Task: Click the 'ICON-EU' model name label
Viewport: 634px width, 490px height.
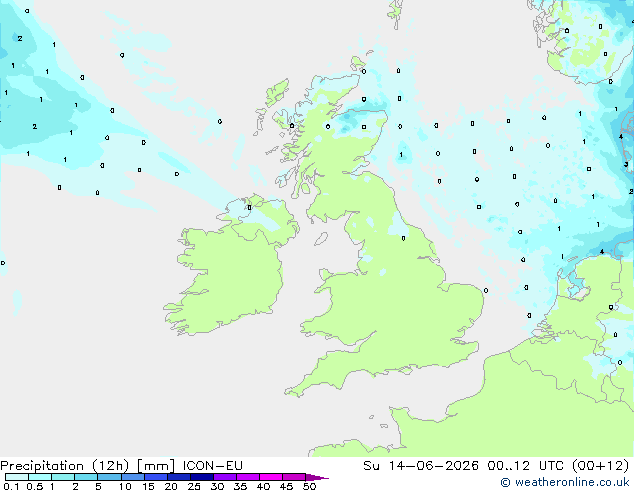Action: (213, 466)
